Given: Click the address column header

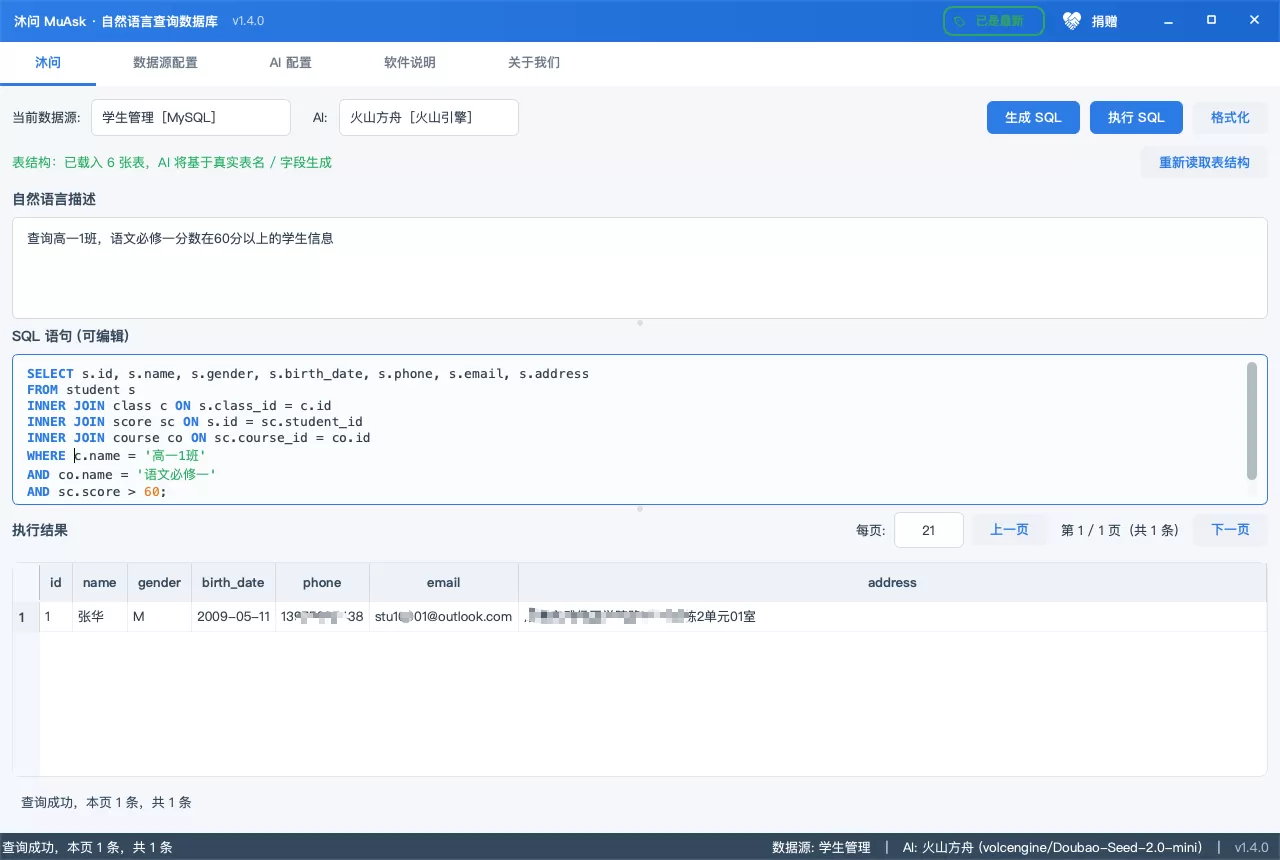Looking at the screenshot, I should pos(893,582).
